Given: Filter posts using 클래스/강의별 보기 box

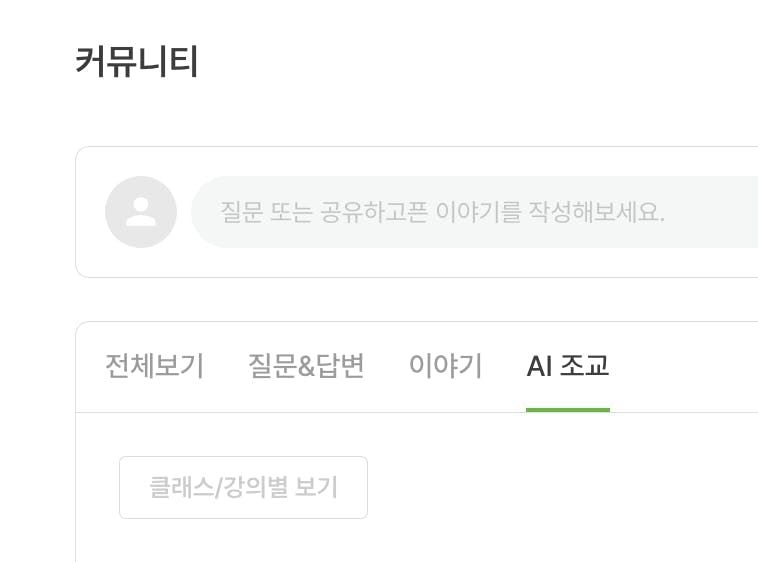Looking at the screenshot, I should tap(243, 487).
